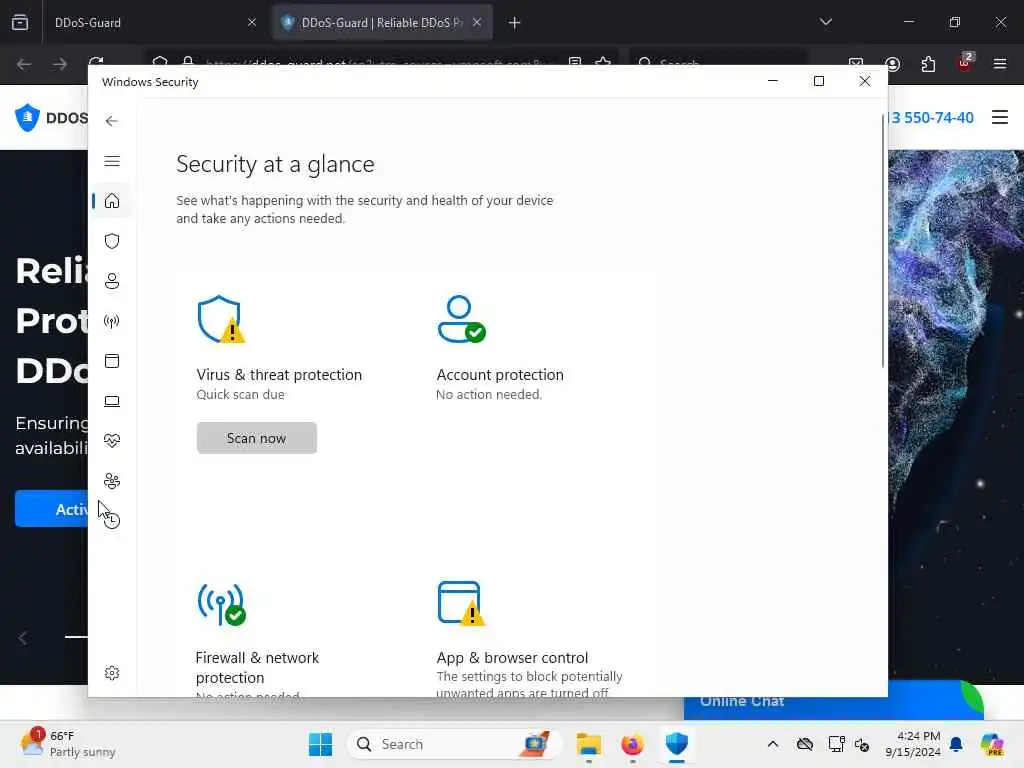The width and height of the screenshot is (1024, 768).
Task: Open the Windows Start menu
Action: tap(320, 744)
